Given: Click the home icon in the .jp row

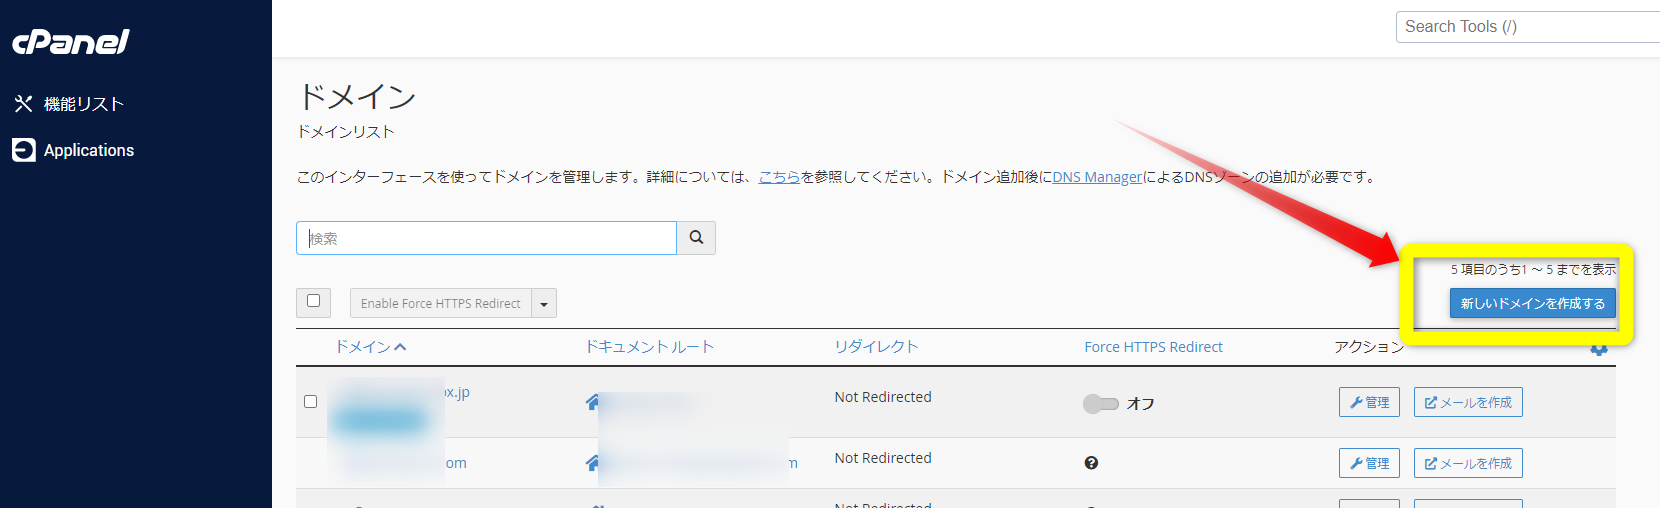Looking at the screenshot, I should (x=593, y=402).
